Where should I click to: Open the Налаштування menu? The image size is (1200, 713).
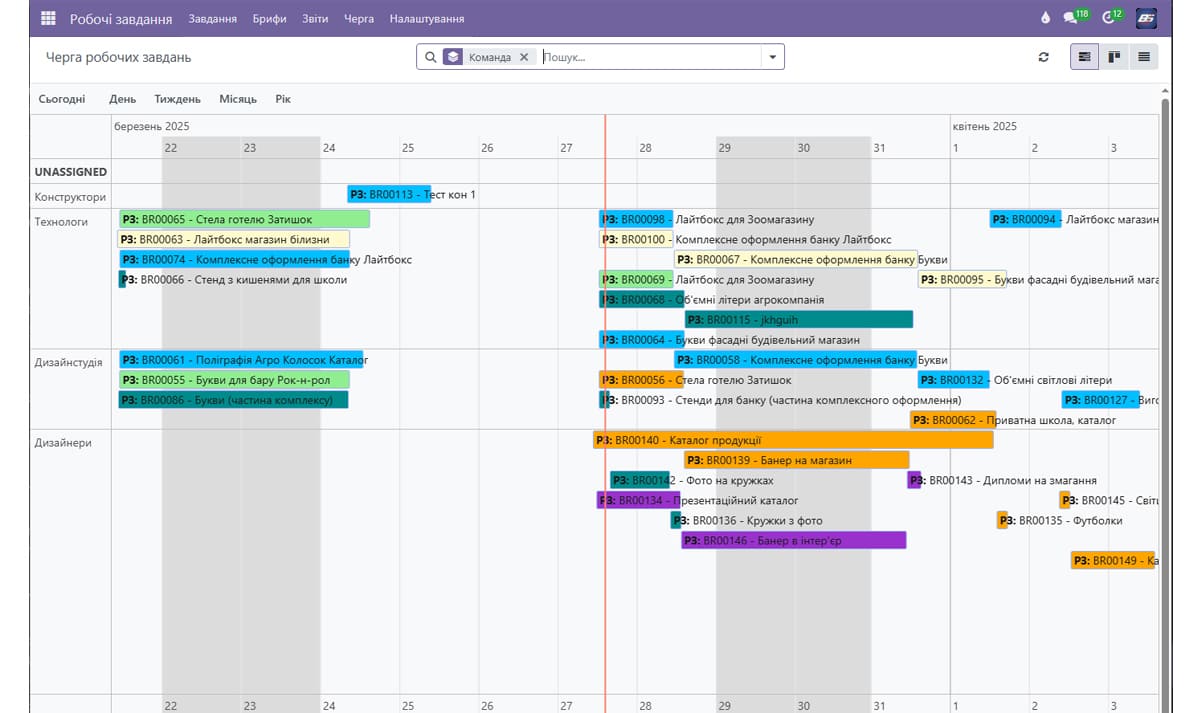[x=427, y=19]
